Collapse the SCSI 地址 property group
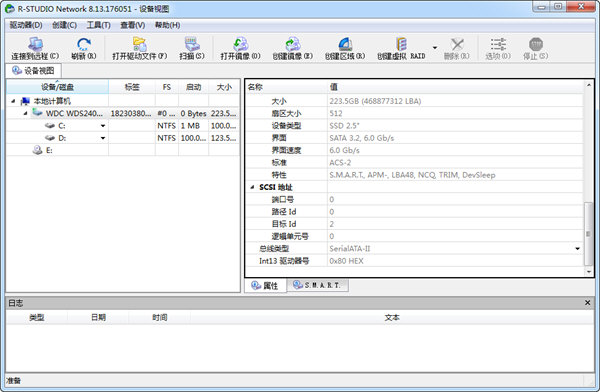 [252, 187]
